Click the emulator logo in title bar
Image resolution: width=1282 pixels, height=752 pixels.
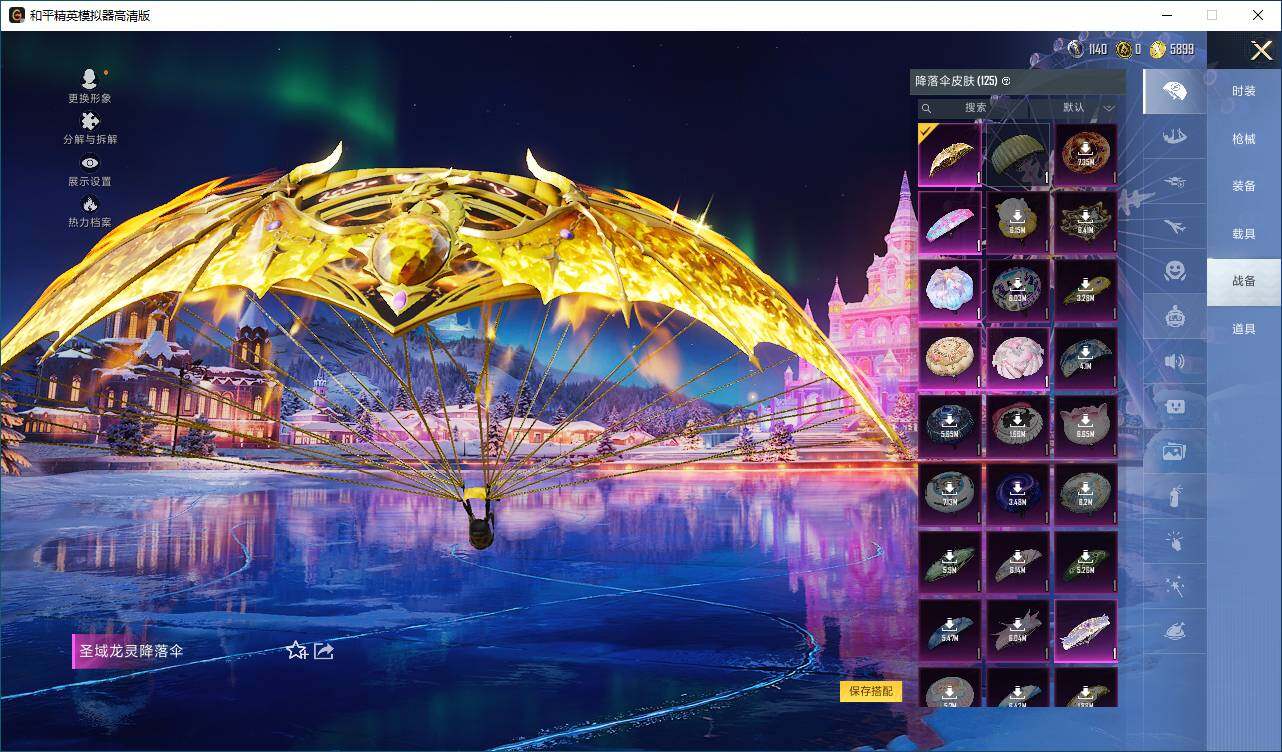(16, 15)
